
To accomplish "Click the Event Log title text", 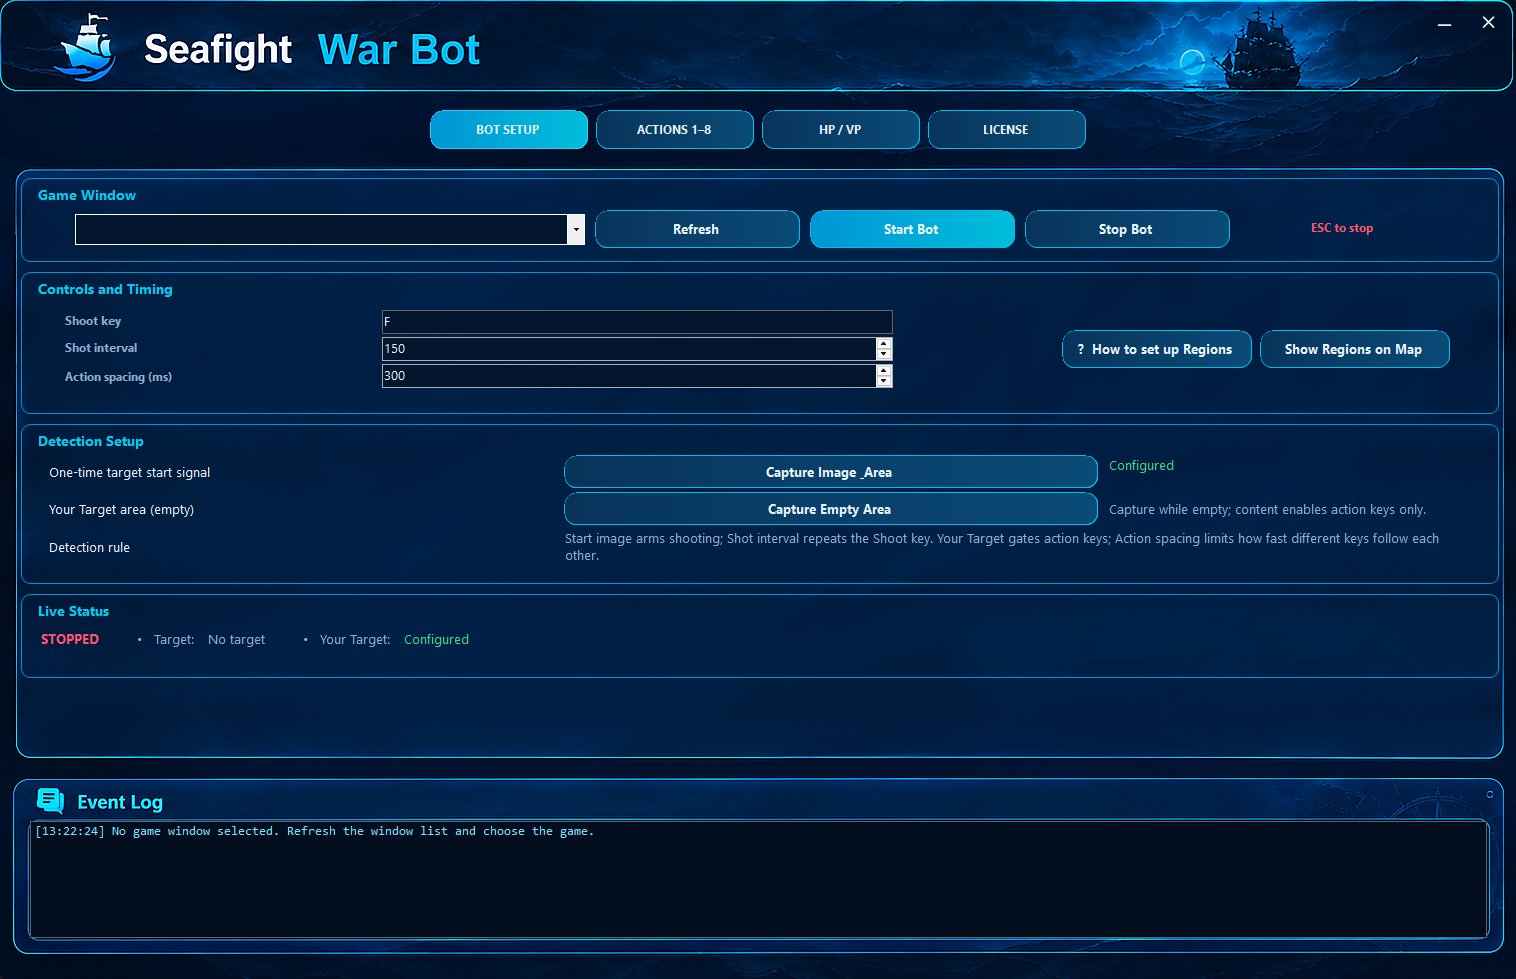I will pyautogui.click(x=120, y=802).
